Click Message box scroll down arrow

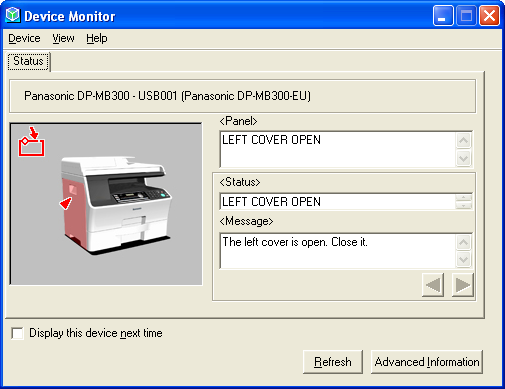coord(463,259)
